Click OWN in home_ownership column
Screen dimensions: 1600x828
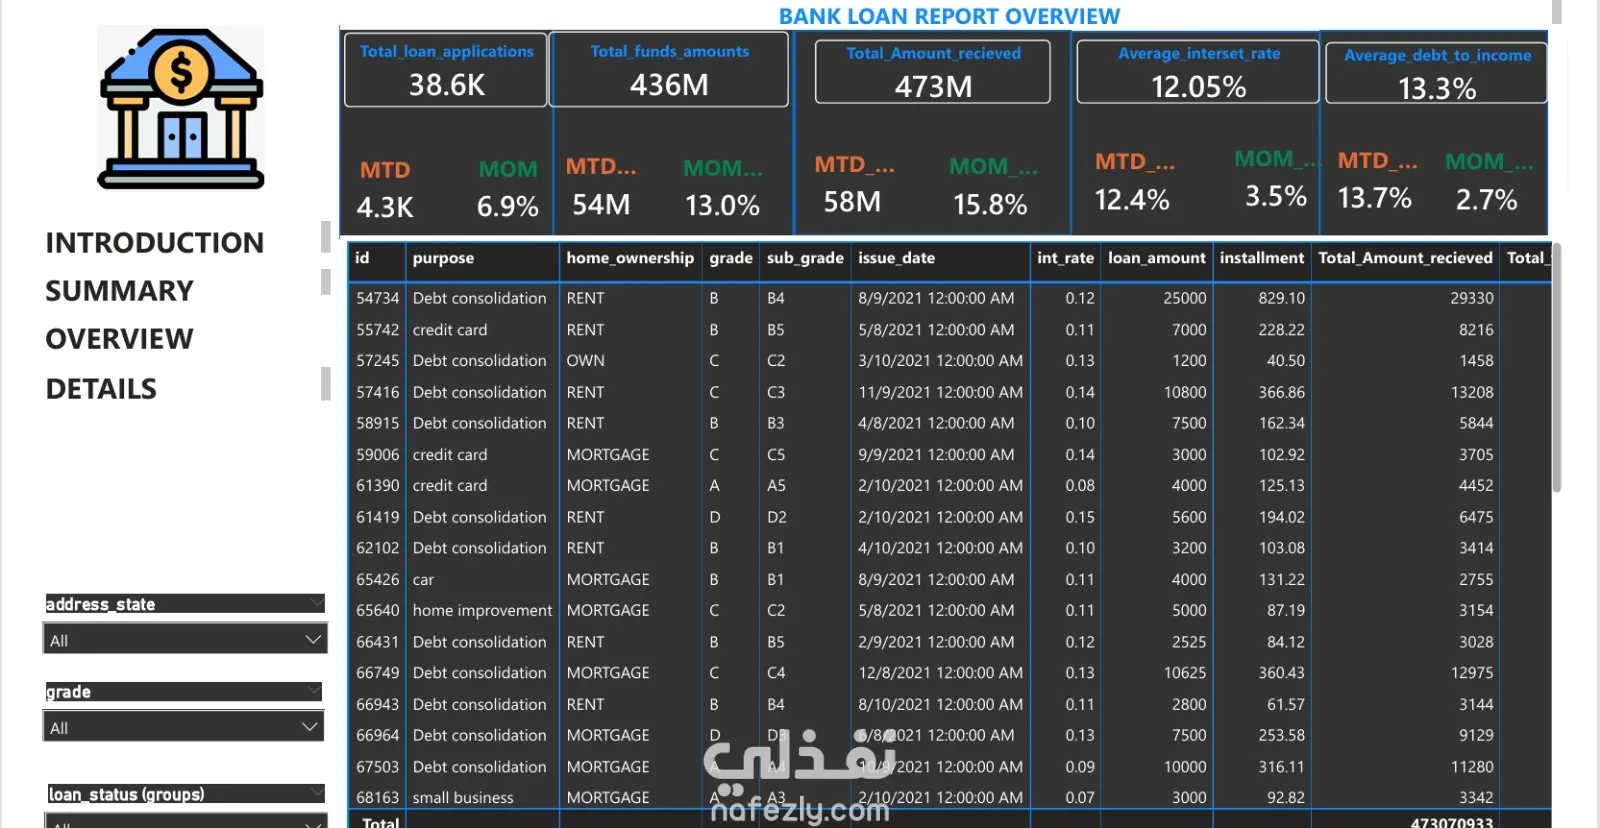(585, 360)
